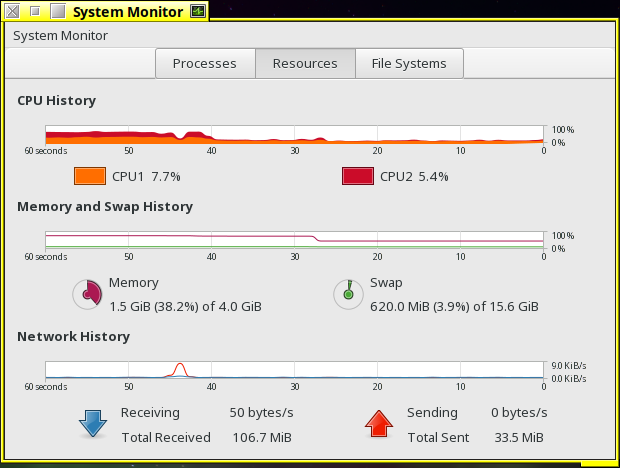Screen dimensions: 620x468
Task: Click the CPU2 5.4% label
Action: (x=414, y=176)
